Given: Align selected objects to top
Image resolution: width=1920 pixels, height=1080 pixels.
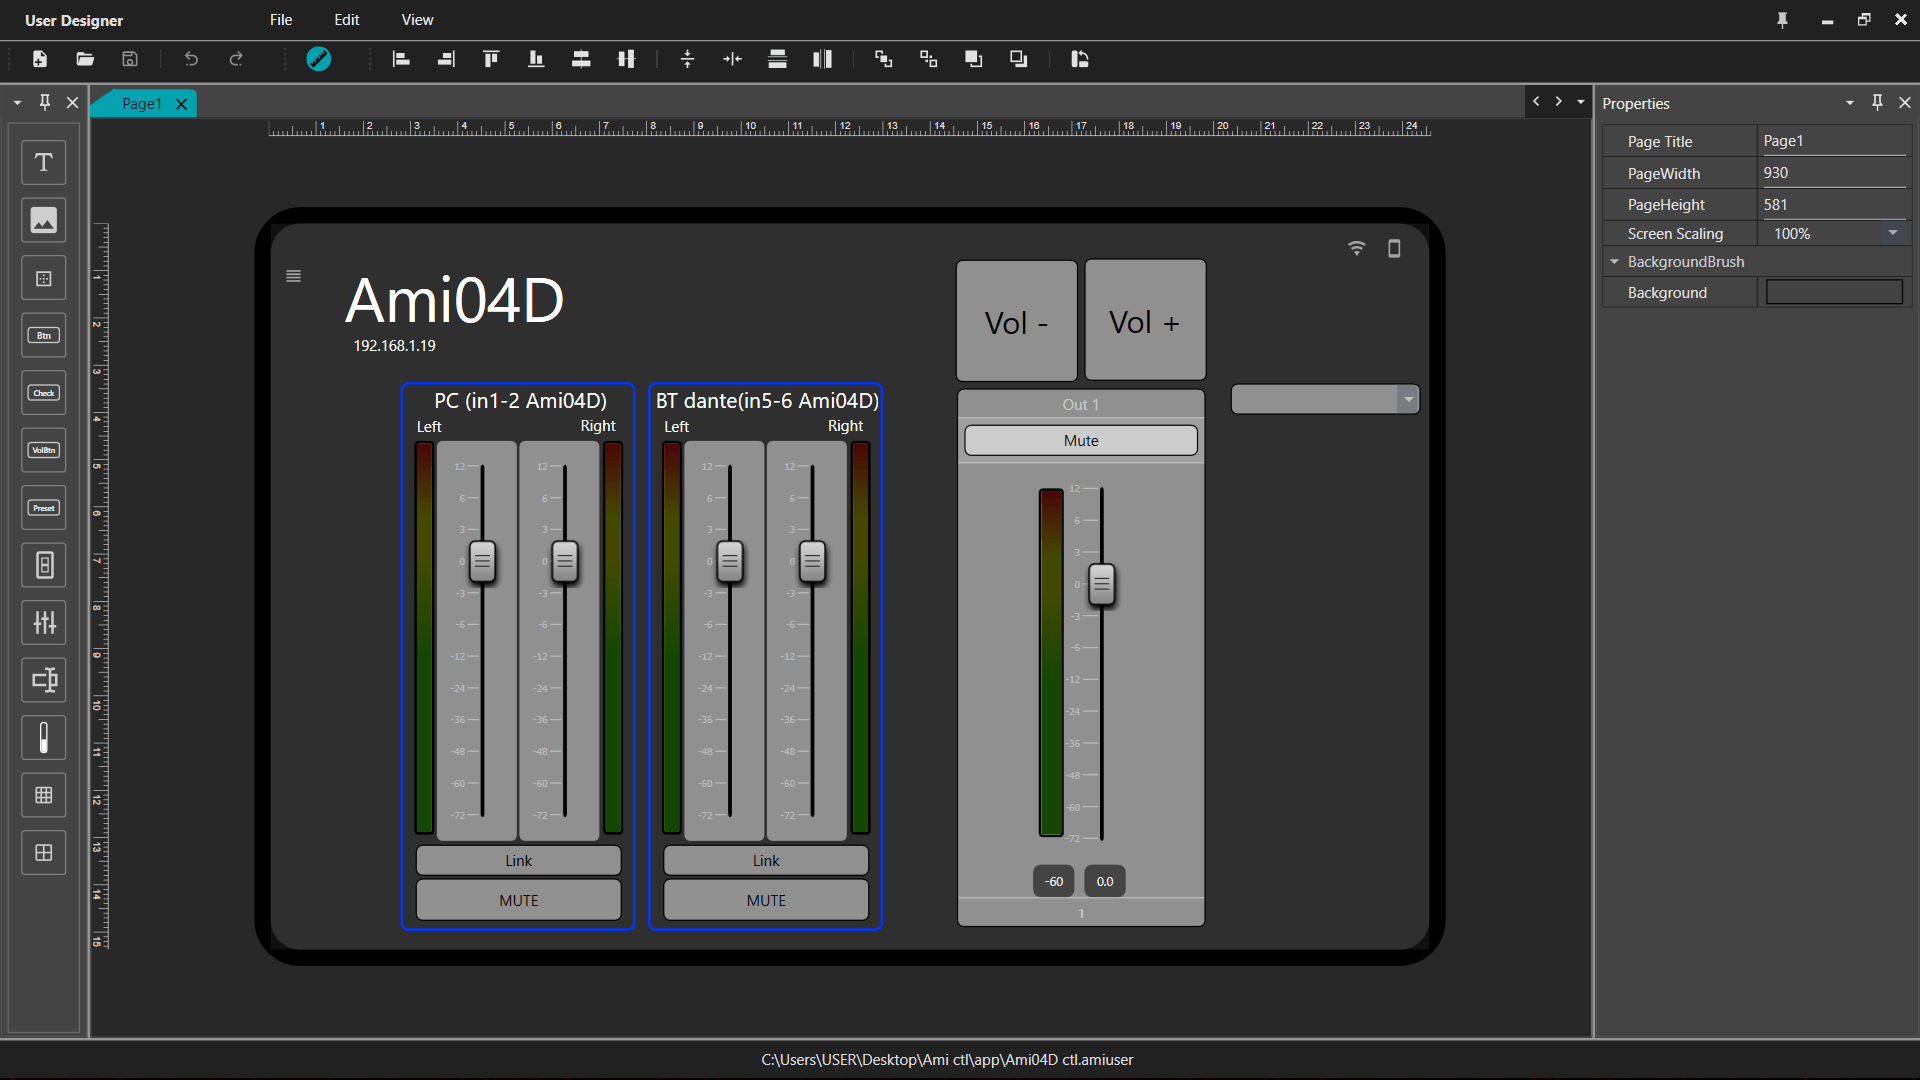Looking at the screenshot, I should click(491, 59).
